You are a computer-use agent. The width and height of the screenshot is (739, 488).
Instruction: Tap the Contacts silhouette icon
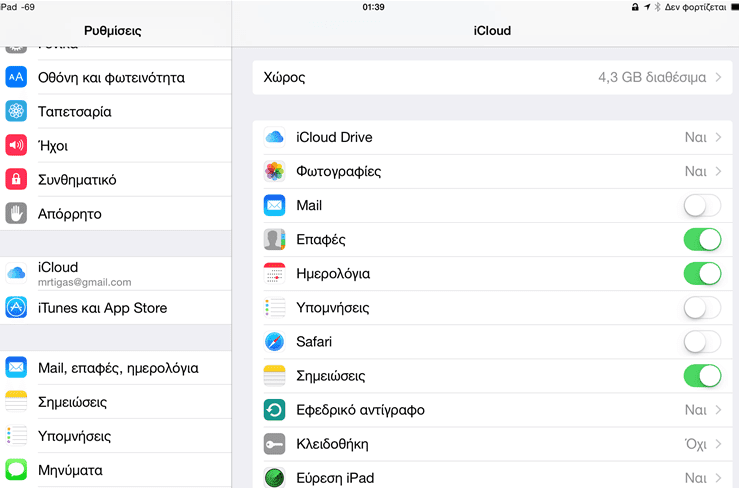(274, 239)
